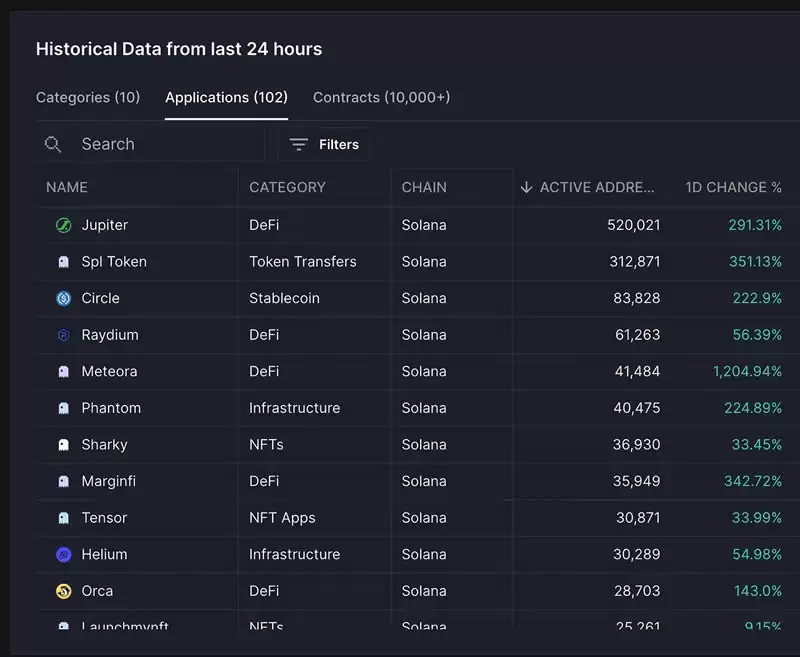The image size is (800, 657).
Task: Click the 61,263 active addresses value
Action: coord(638,335)
